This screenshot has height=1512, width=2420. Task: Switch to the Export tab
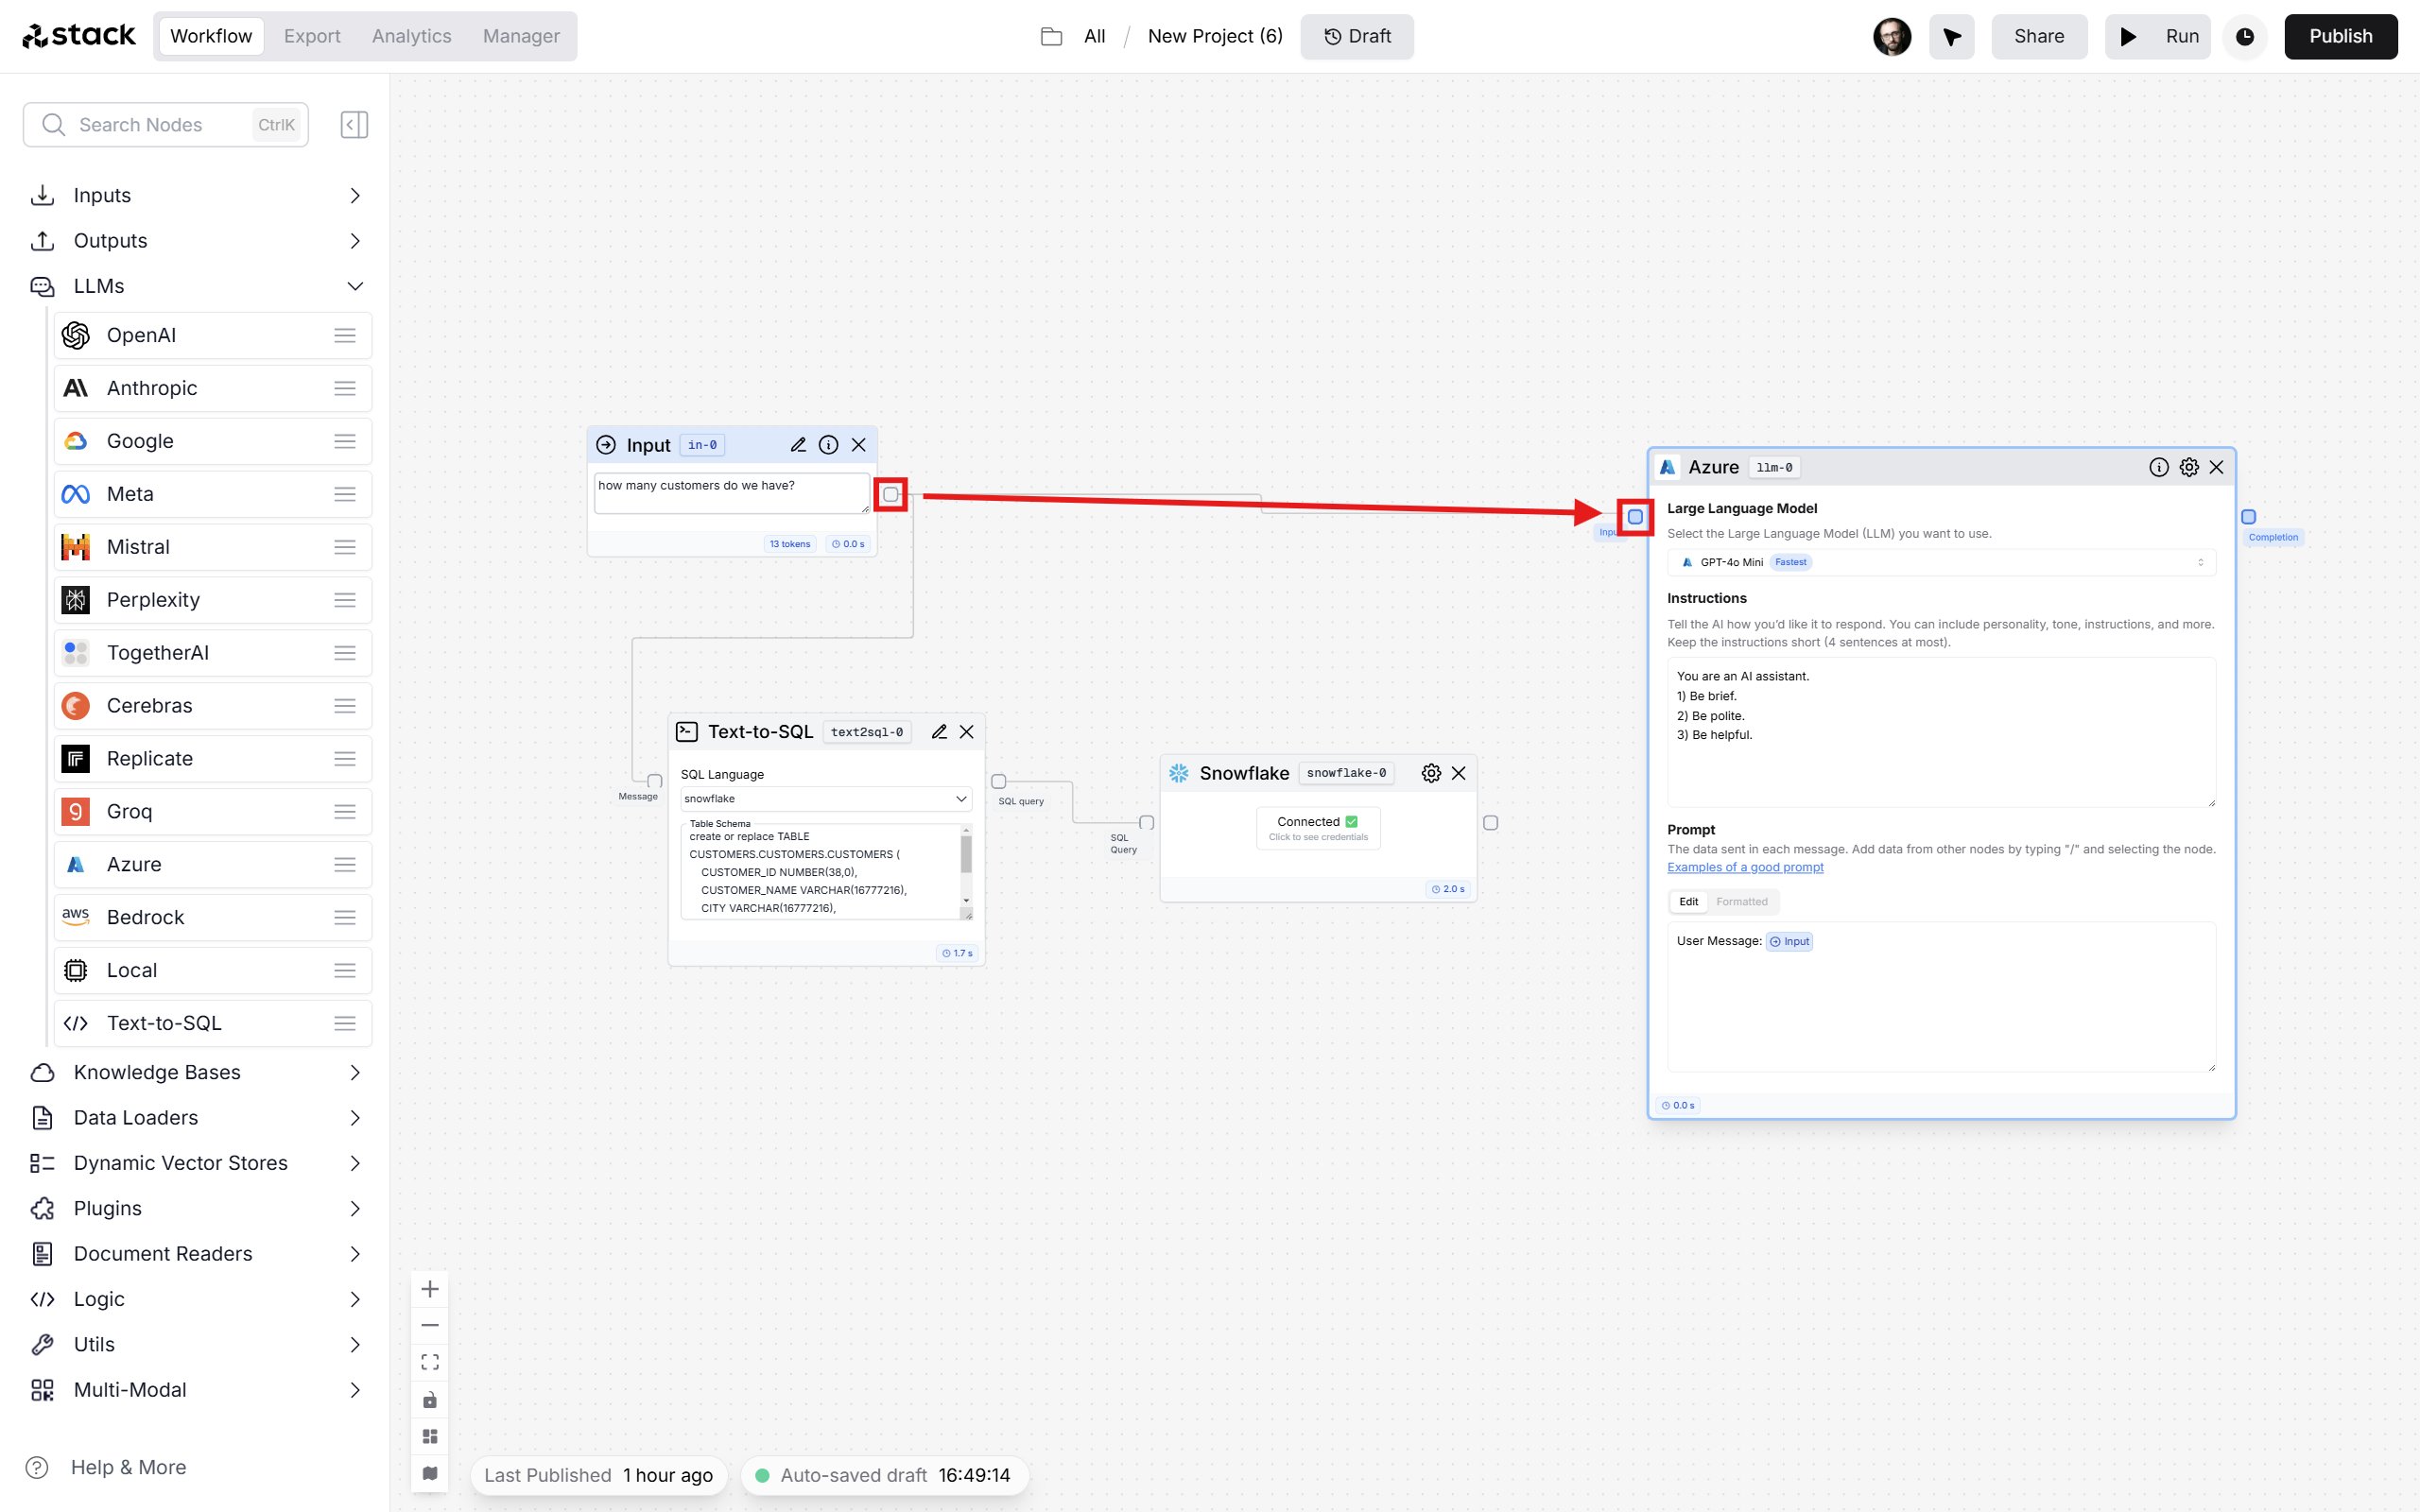[312, 36]
